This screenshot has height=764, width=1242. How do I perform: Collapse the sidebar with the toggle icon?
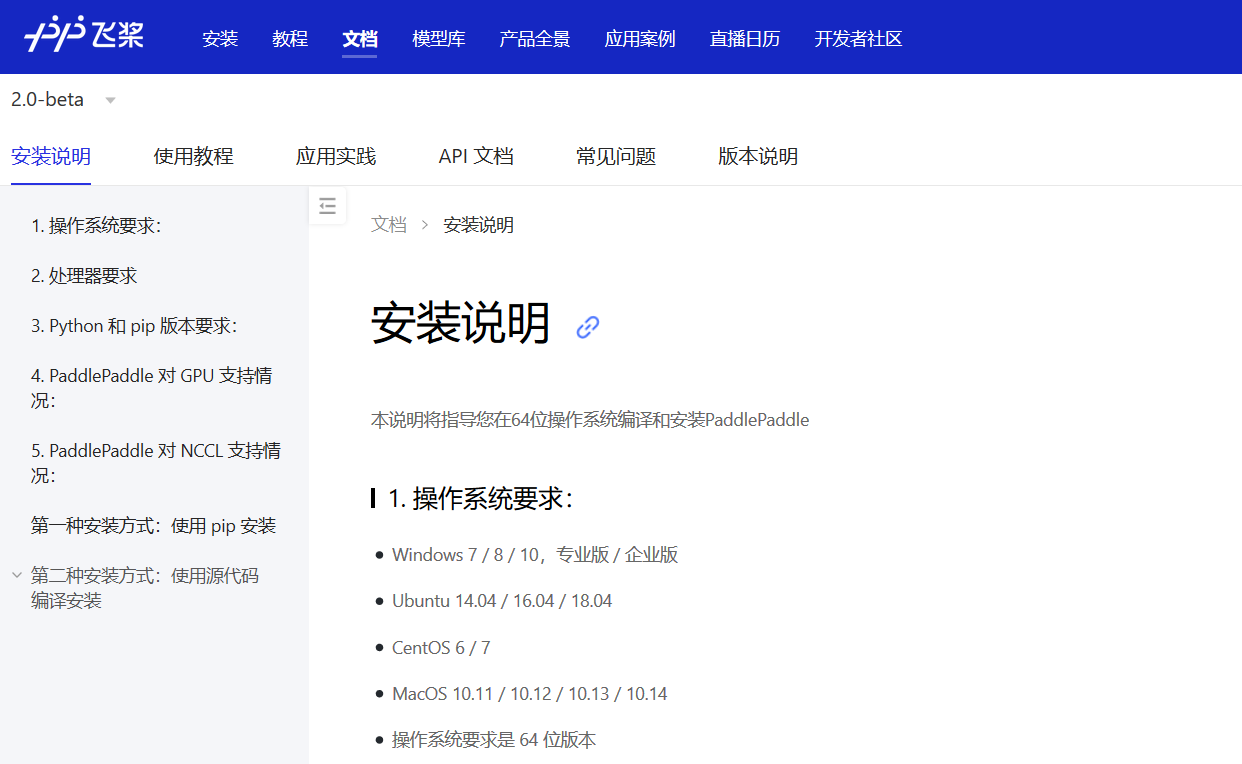(x=327, y=206)
